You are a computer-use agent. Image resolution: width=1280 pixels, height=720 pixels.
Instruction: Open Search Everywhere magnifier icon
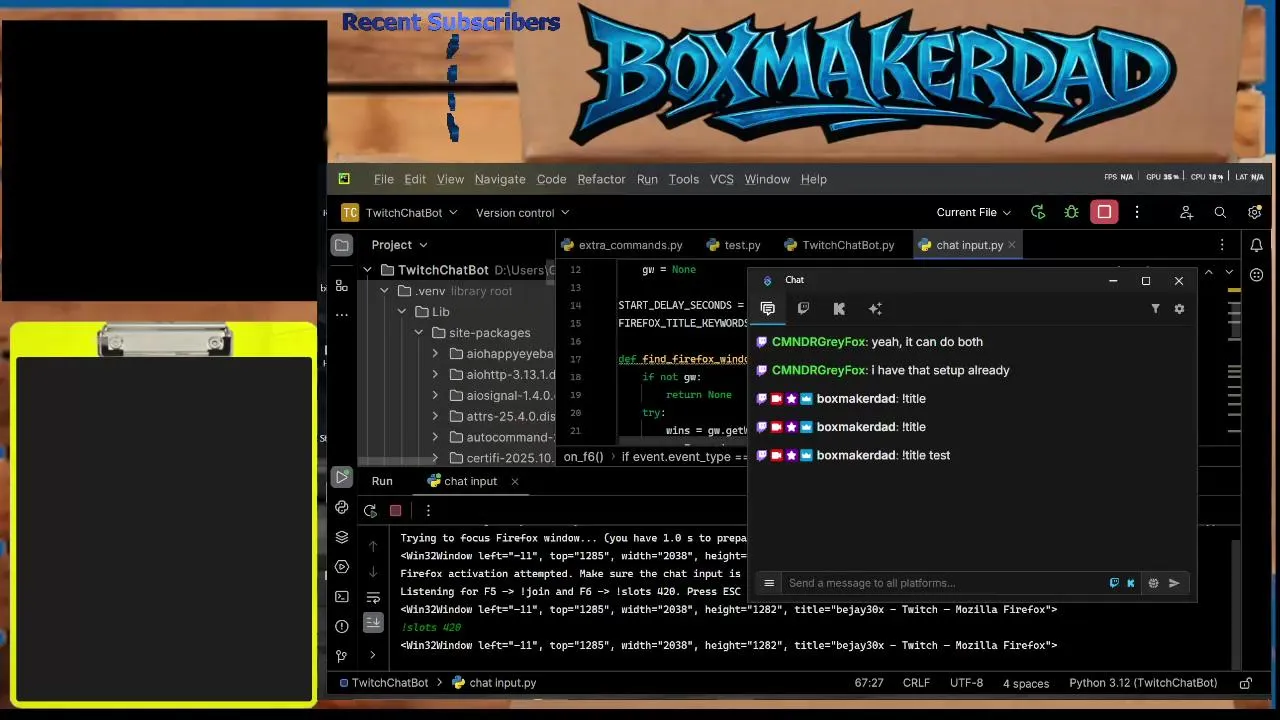click(x=1220, y=212)
